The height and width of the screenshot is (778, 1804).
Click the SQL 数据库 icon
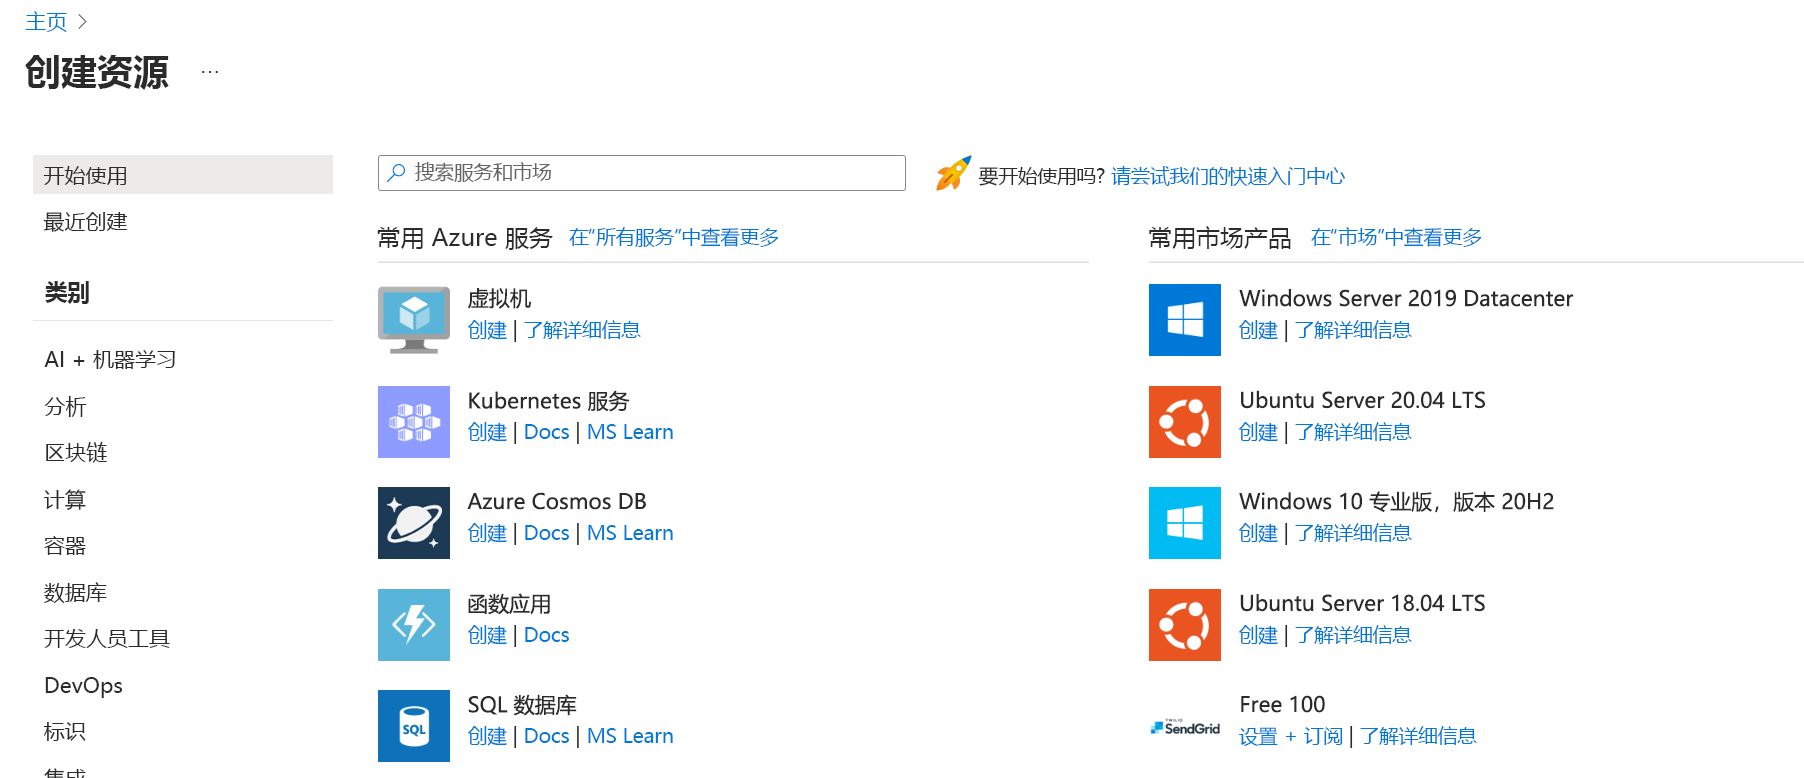tap(414, 726)
